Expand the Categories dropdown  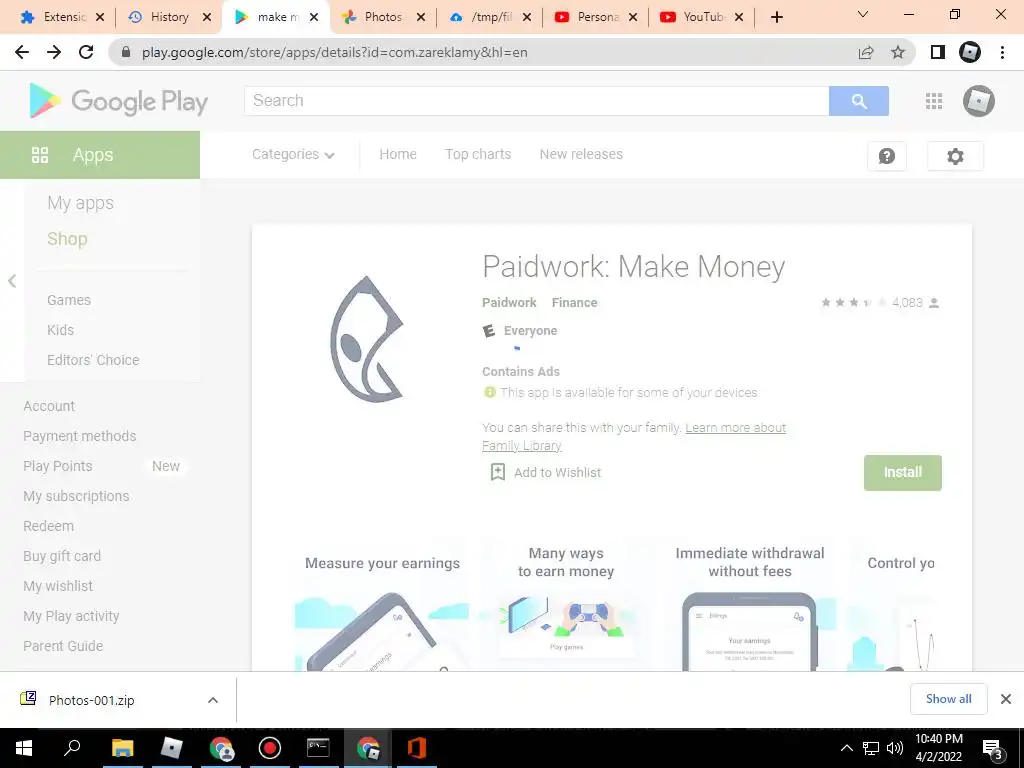tap(293, 155)
